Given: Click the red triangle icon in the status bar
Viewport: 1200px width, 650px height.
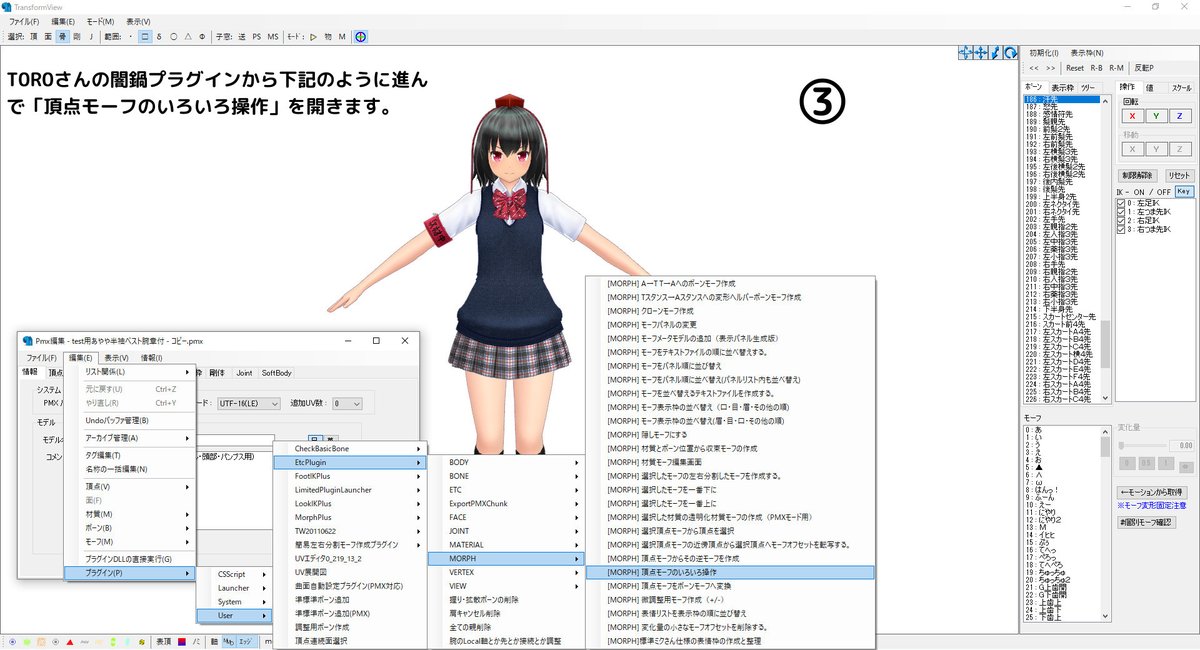Looking at the screenshot, I should (70, 640).
